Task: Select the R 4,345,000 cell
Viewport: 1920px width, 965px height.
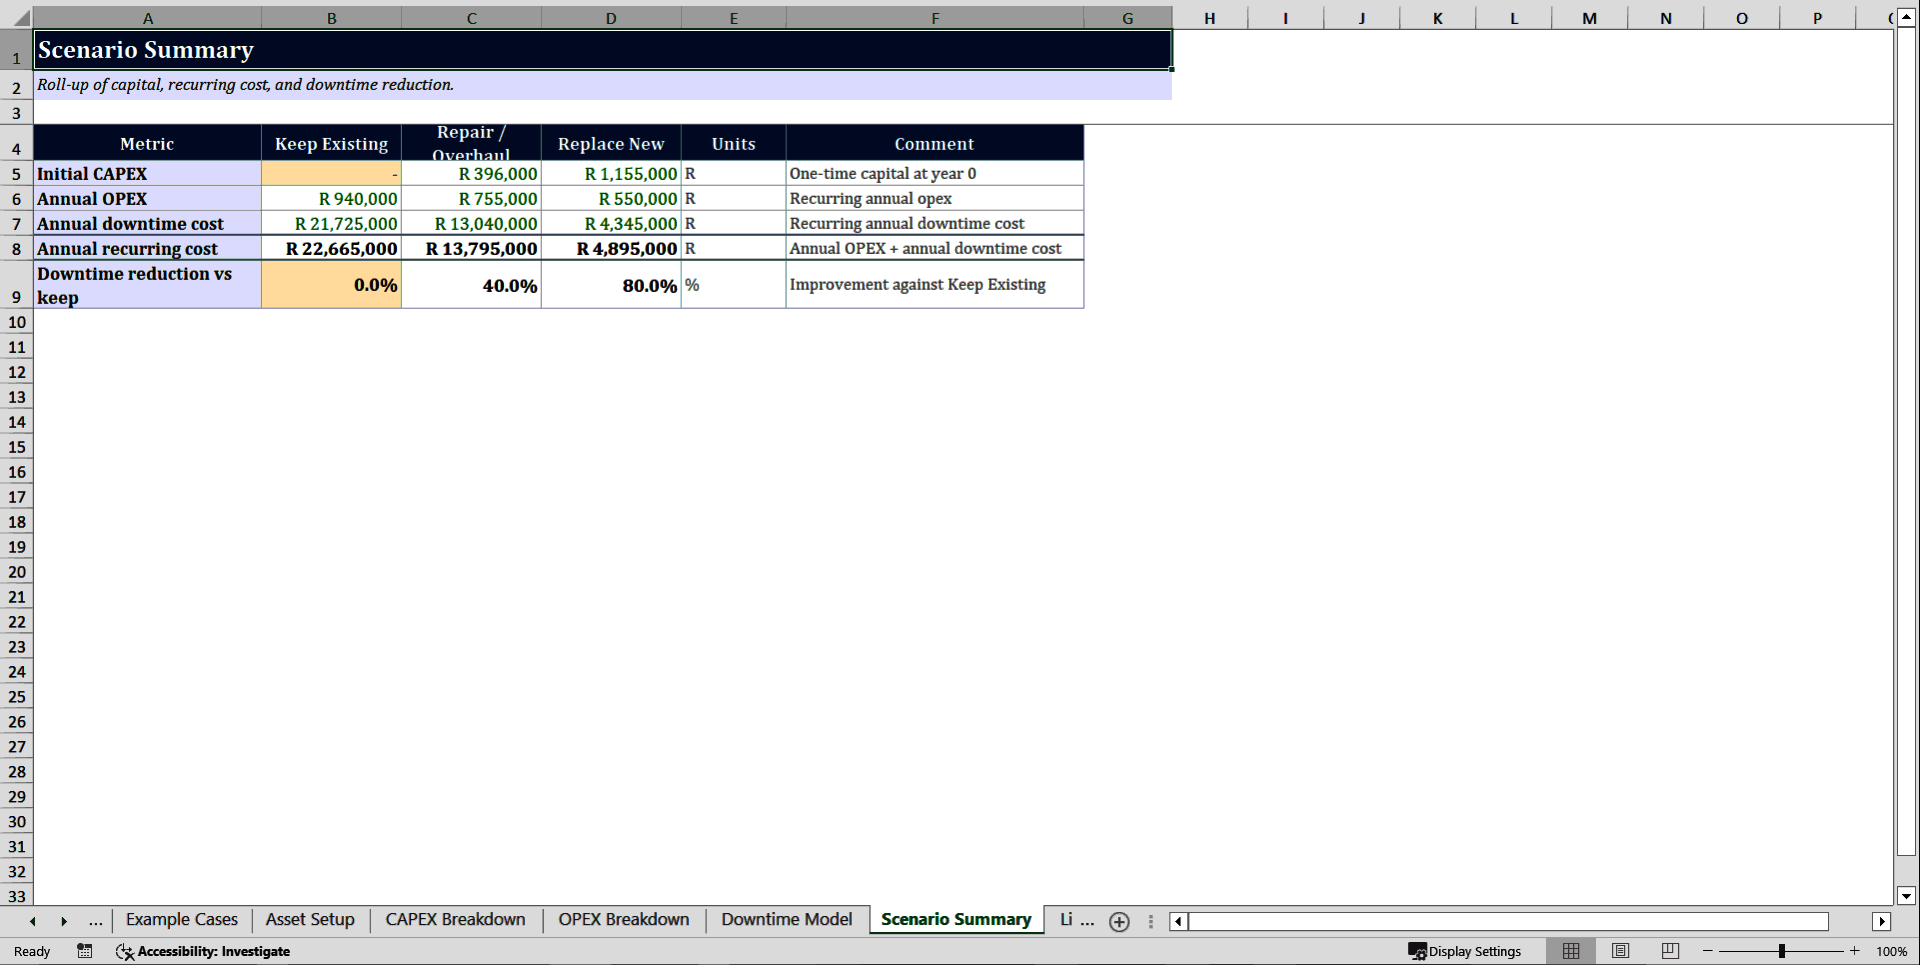Action: click(x=611, y=223)
